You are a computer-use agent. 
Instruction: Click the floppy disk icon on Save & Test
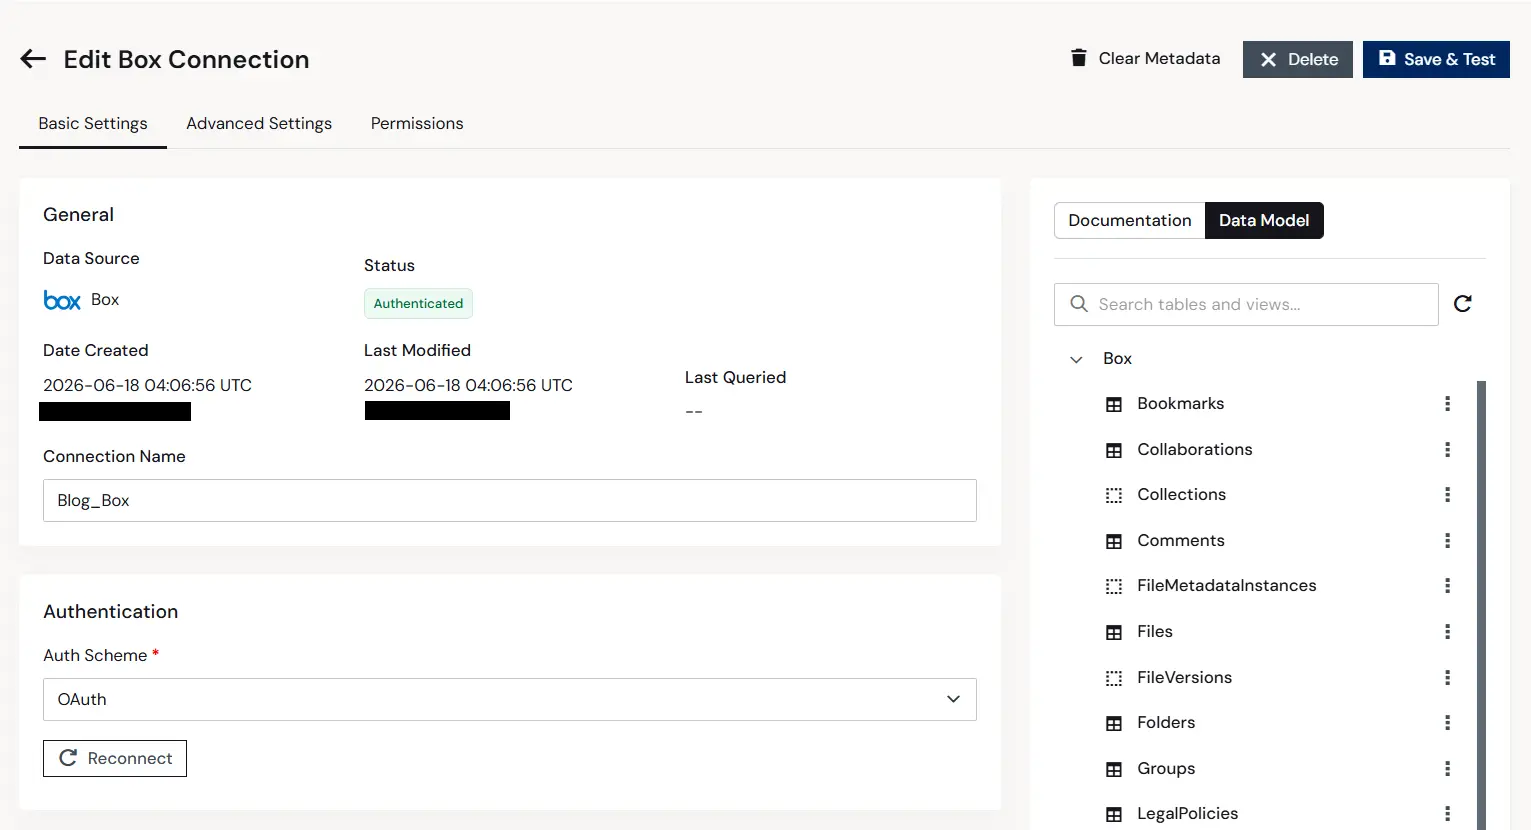click(1387, 58)
